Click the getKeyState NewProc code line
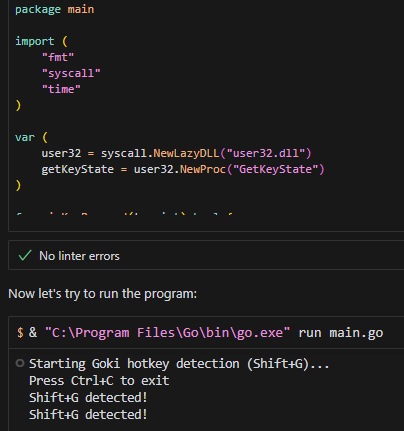Screen dimensions: 404x431 point(183,169)
